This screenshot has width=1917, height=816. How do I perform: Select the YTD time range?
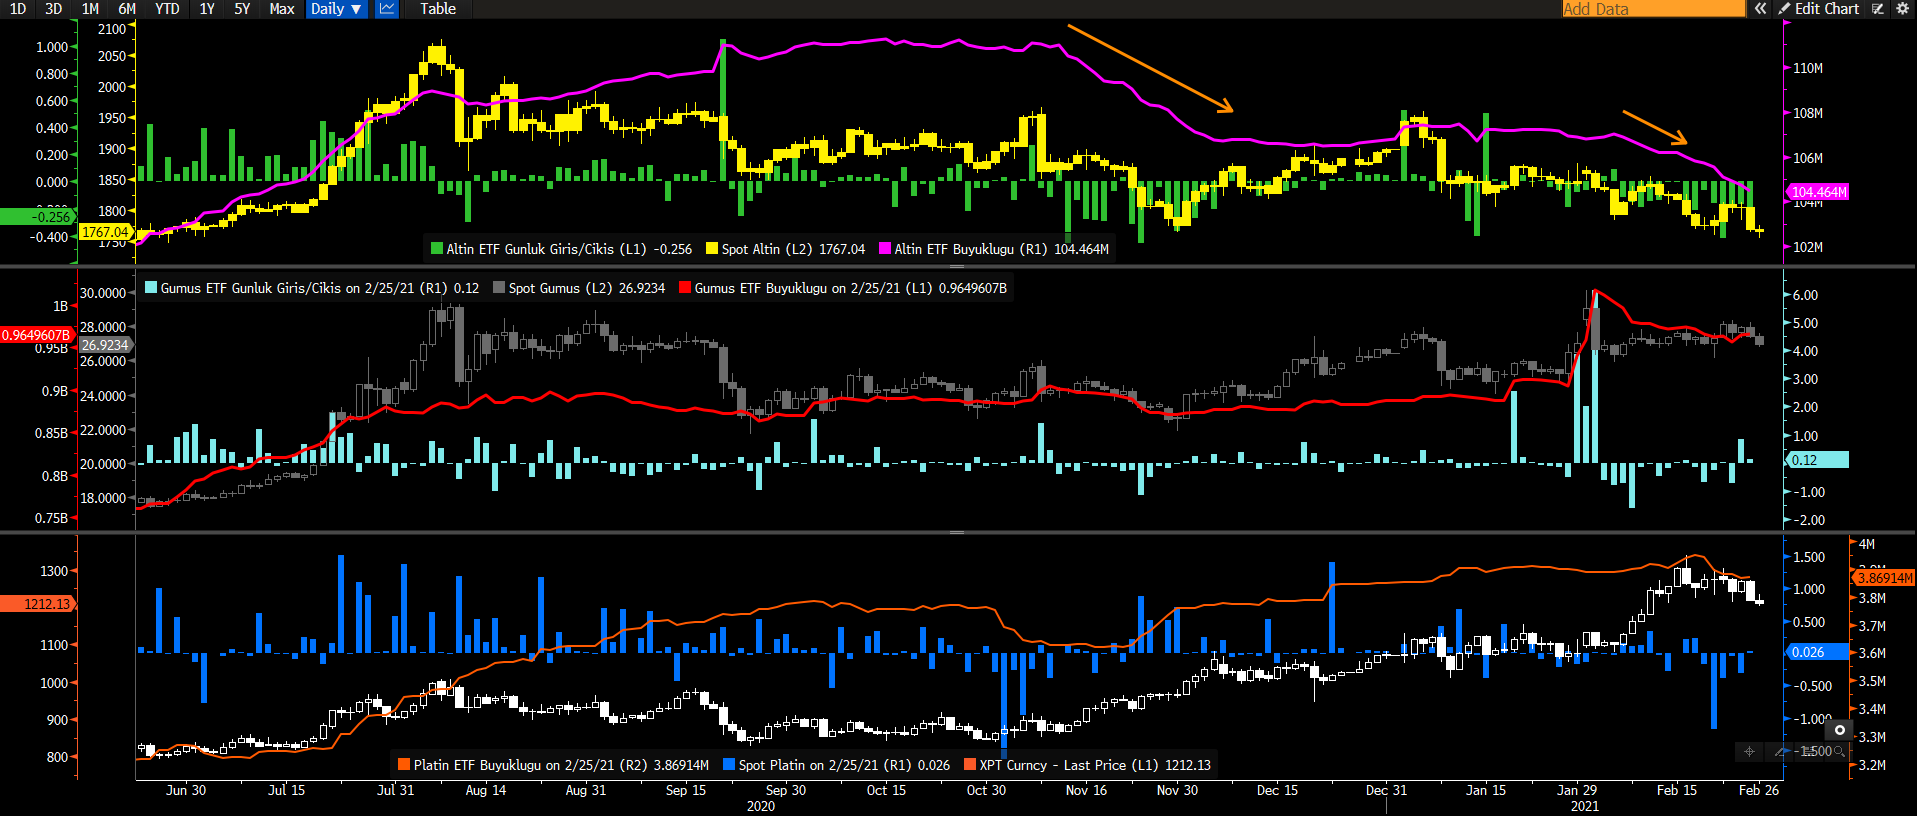point(167,9)
